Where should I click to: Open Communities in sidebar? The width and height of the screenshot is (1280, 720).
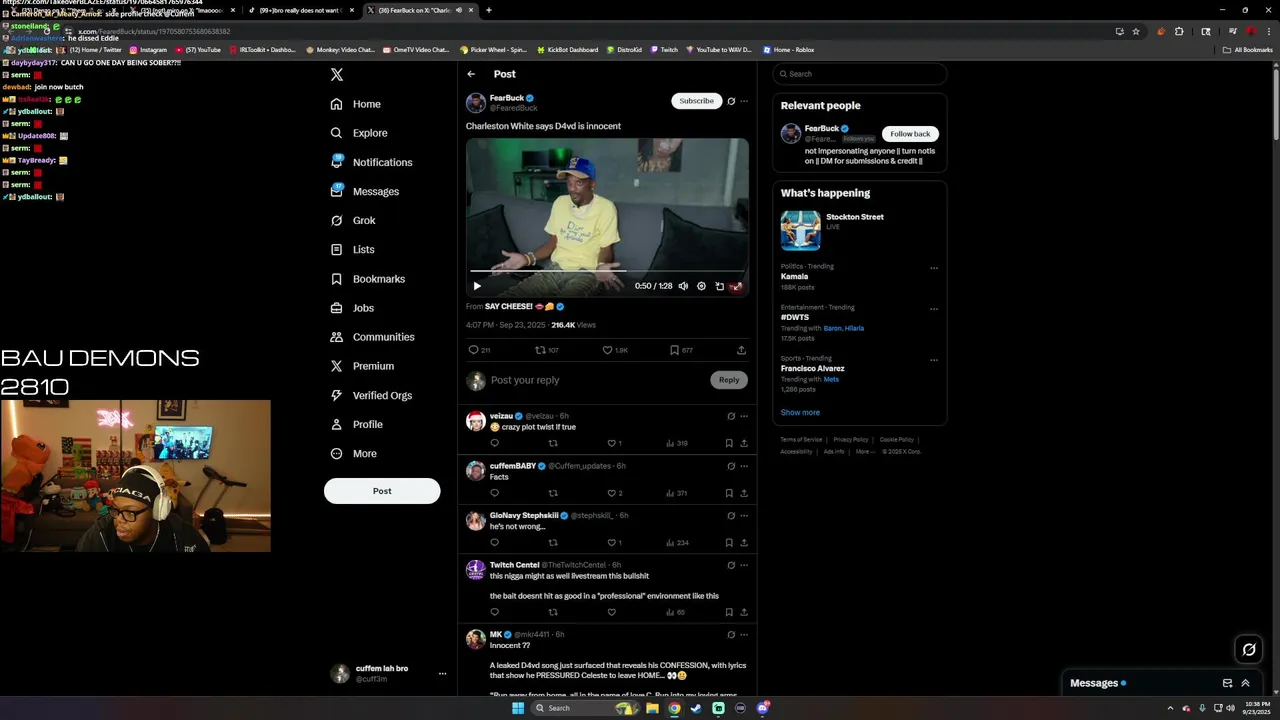pyautogui.click(x=372, y=337)
